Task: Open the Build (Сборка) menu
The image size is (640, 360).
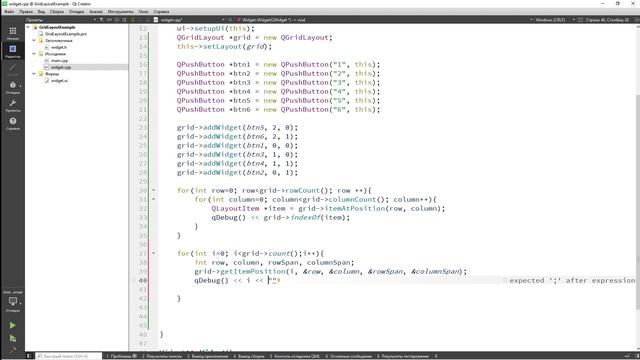Action: point(57,11)
